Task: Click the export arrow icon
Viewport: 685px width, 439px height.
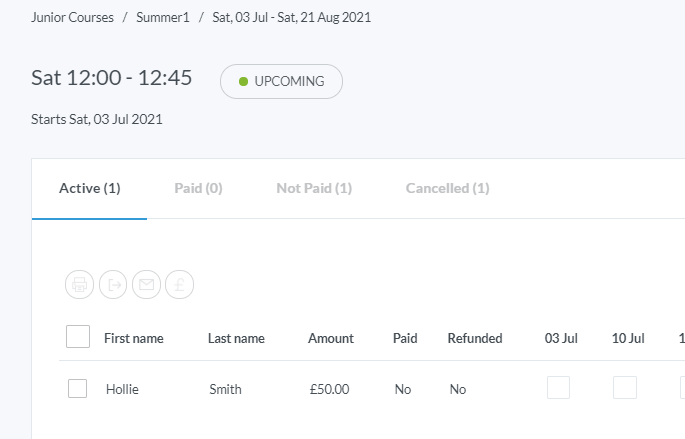Action: tap(113, 285)
